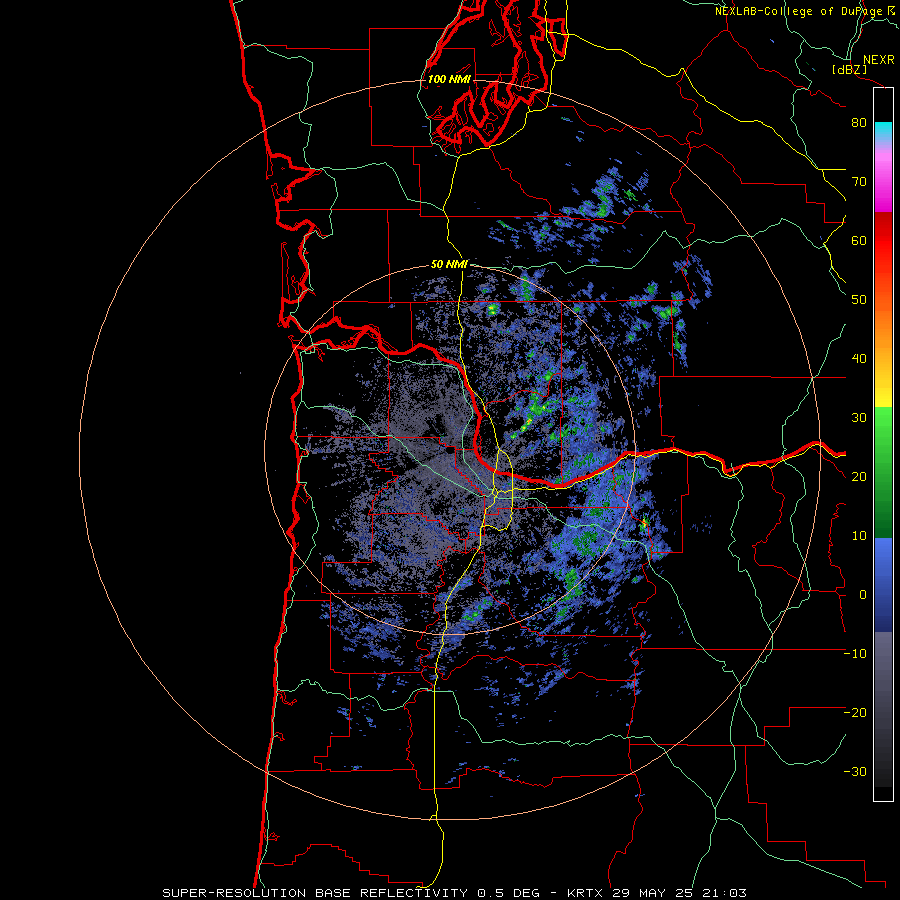This screenshot has height=900, width=900.
Task: Click the -20 value on the dBZ scale
Action: [x=855, y=712]
